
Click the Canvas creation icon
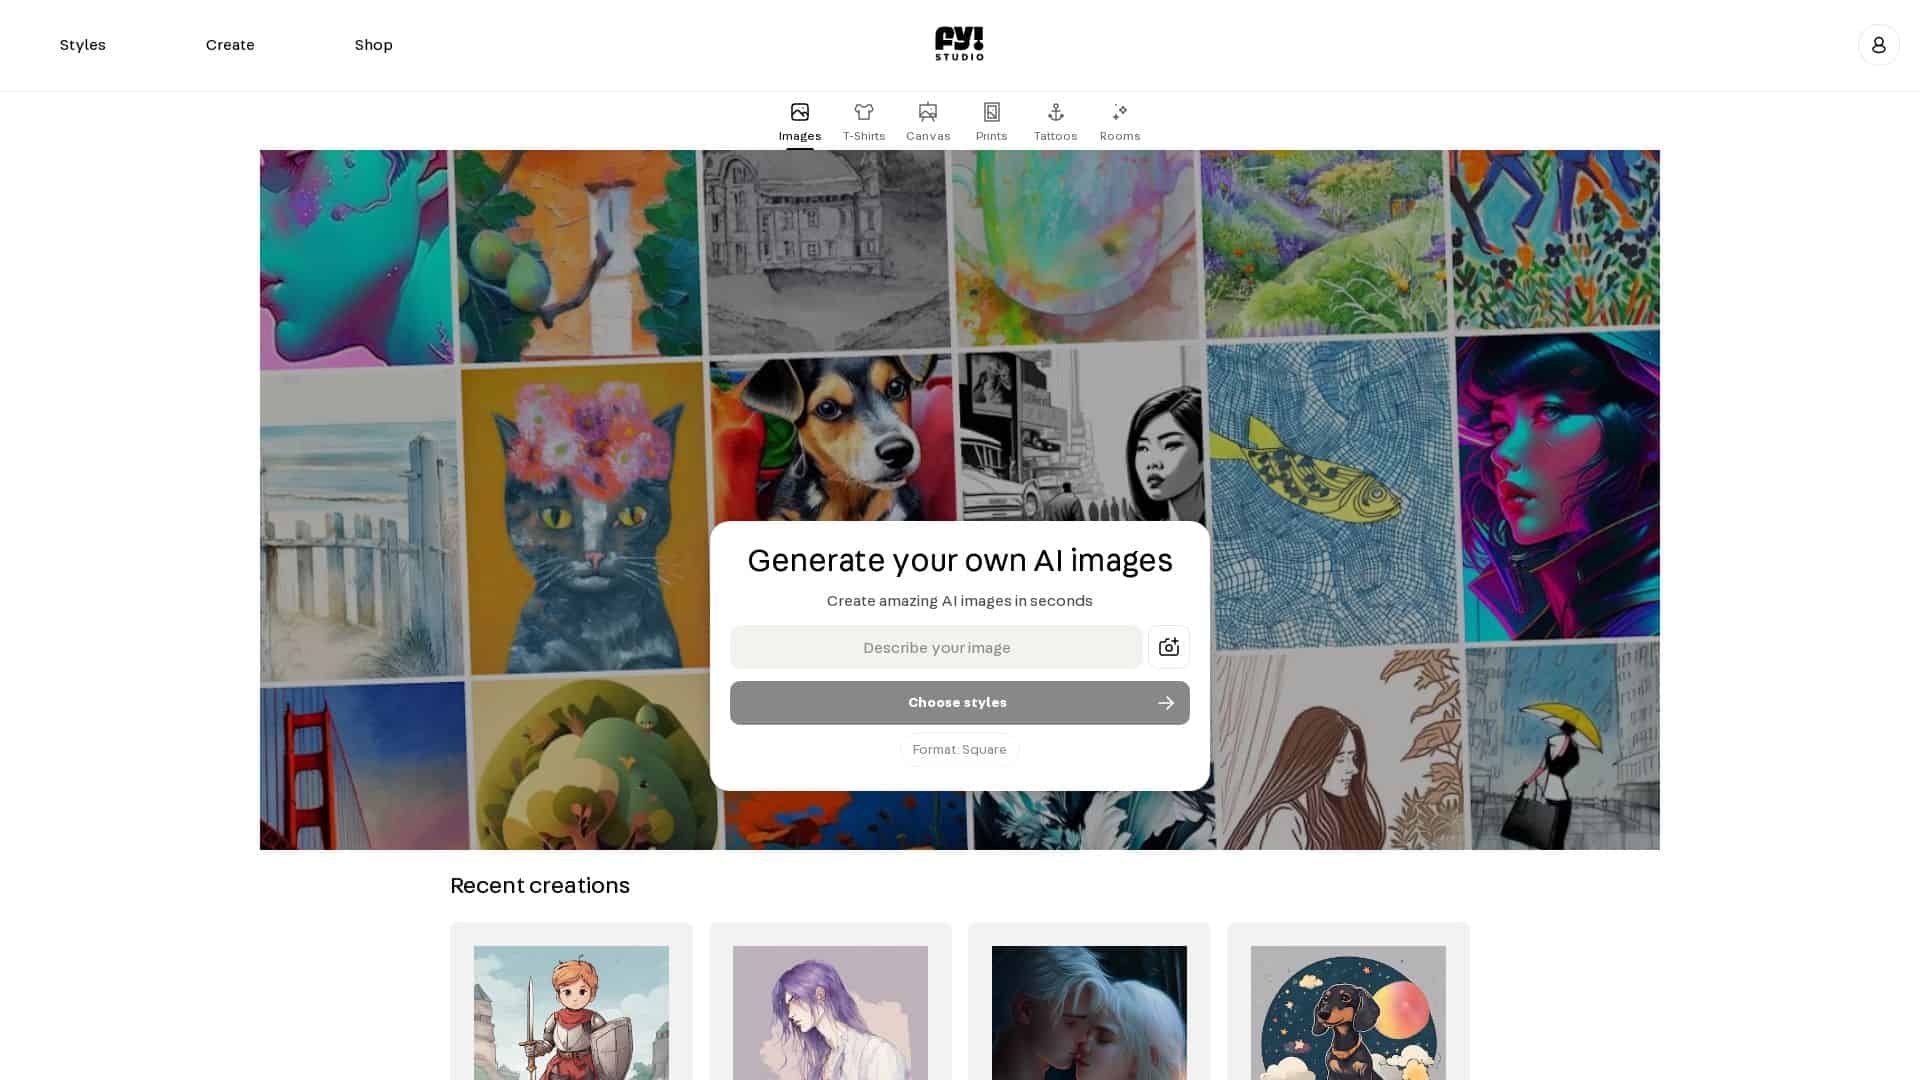click(x=927, y=112)
